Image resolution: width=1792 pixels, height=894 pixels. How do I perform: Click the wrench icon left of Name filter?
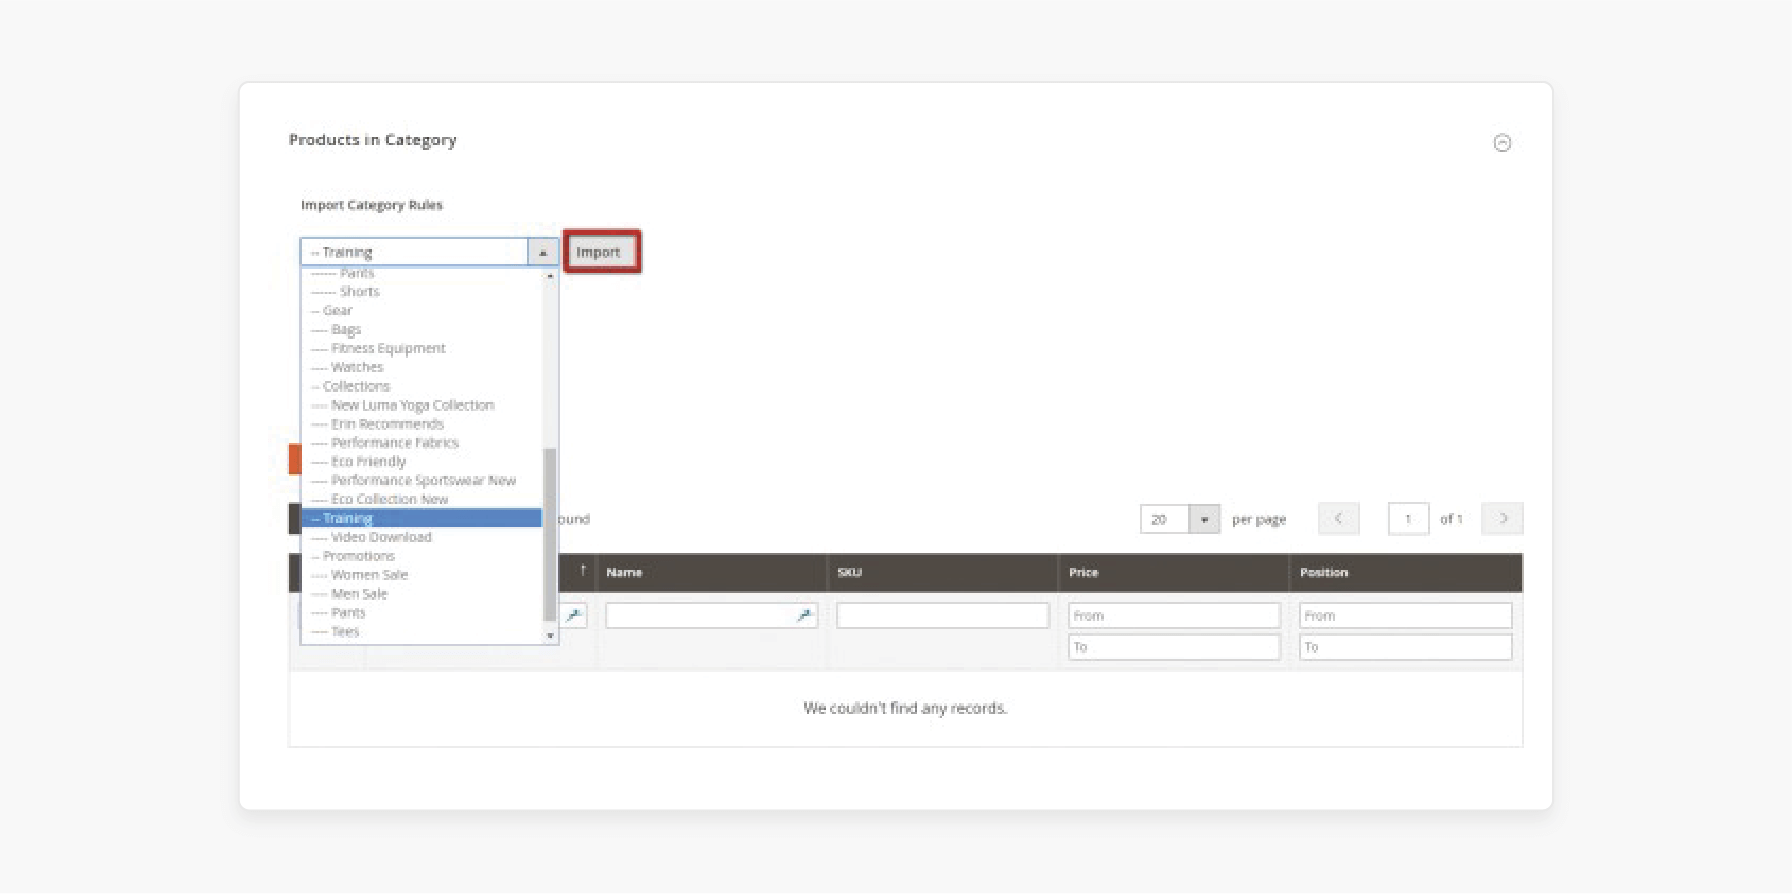pos(574,616)
